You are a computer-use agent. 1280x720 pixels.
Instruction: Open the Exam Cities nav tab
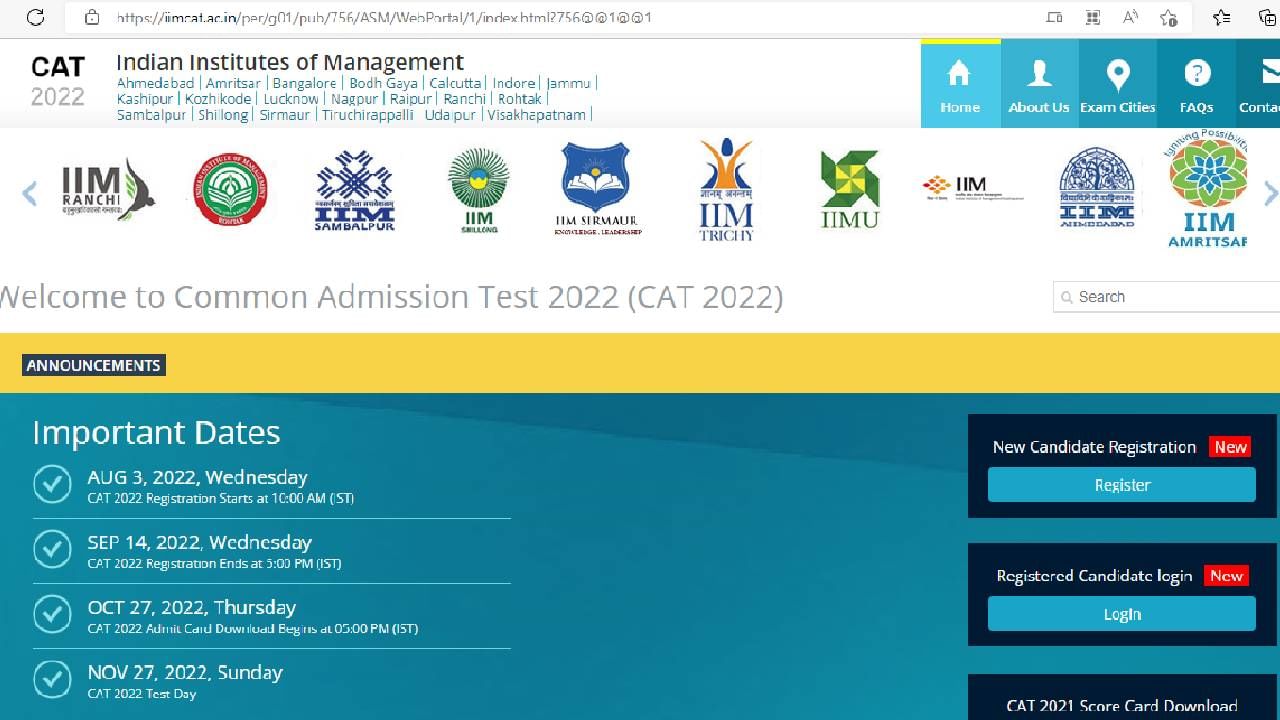1118,86
